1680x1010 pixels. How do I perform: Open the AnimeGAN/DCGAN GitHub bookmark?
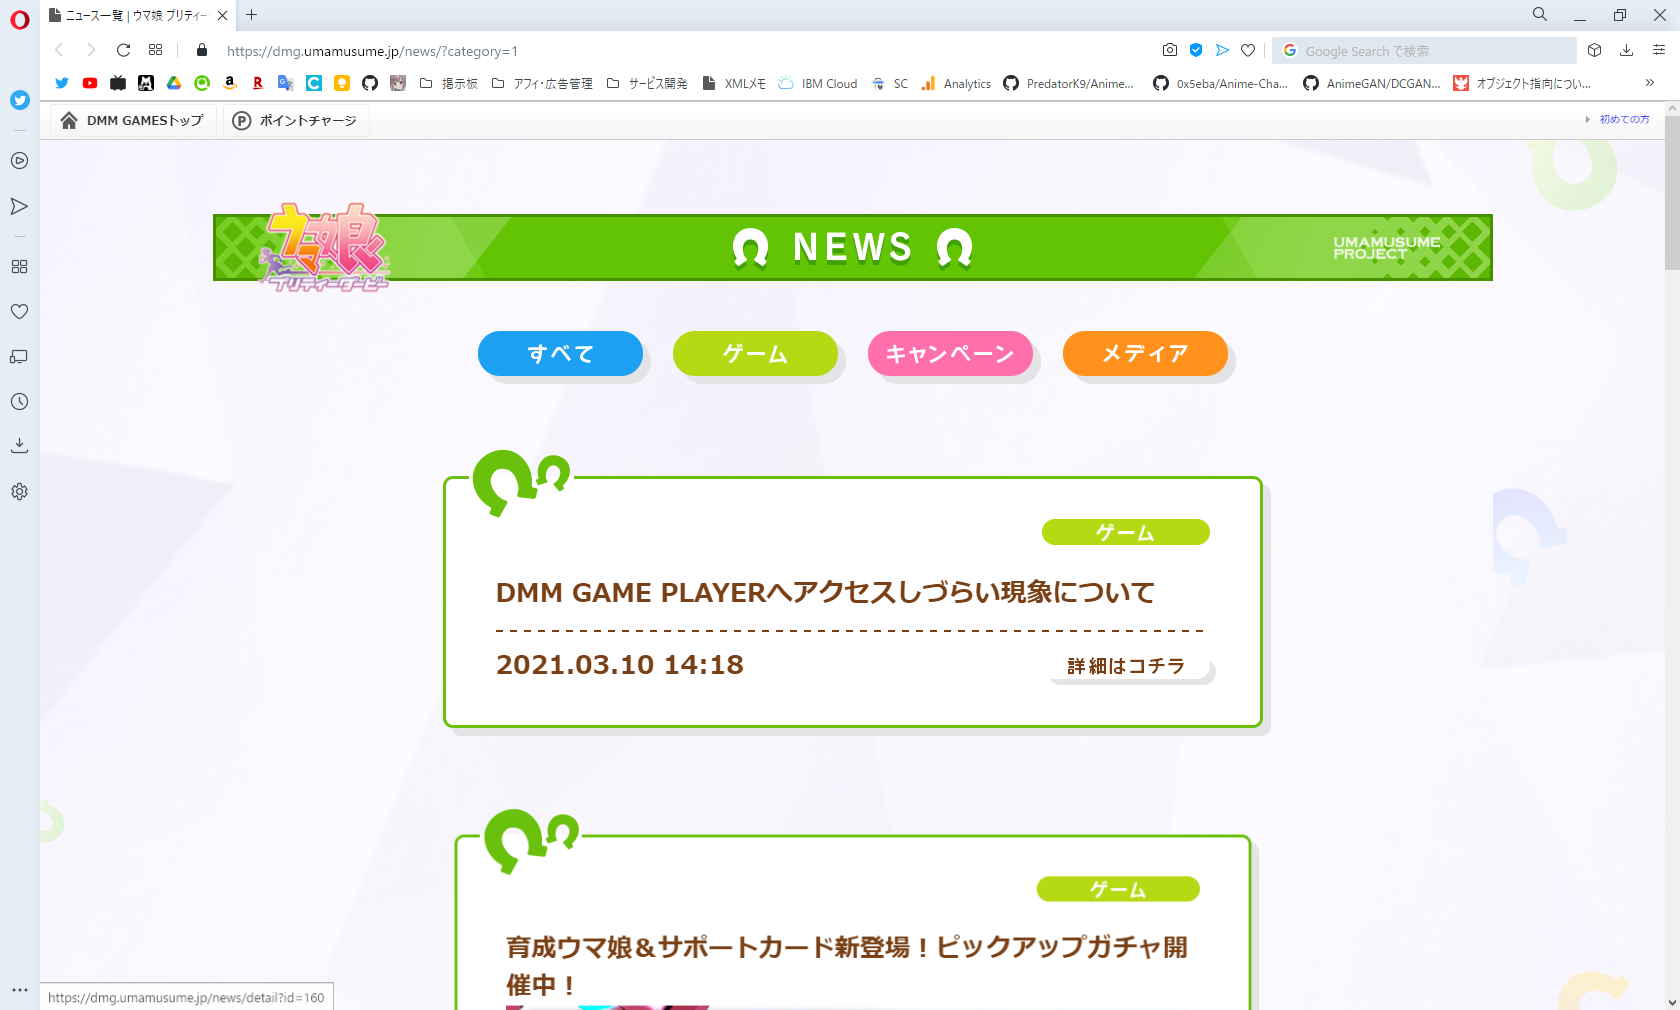point(1372,83)
